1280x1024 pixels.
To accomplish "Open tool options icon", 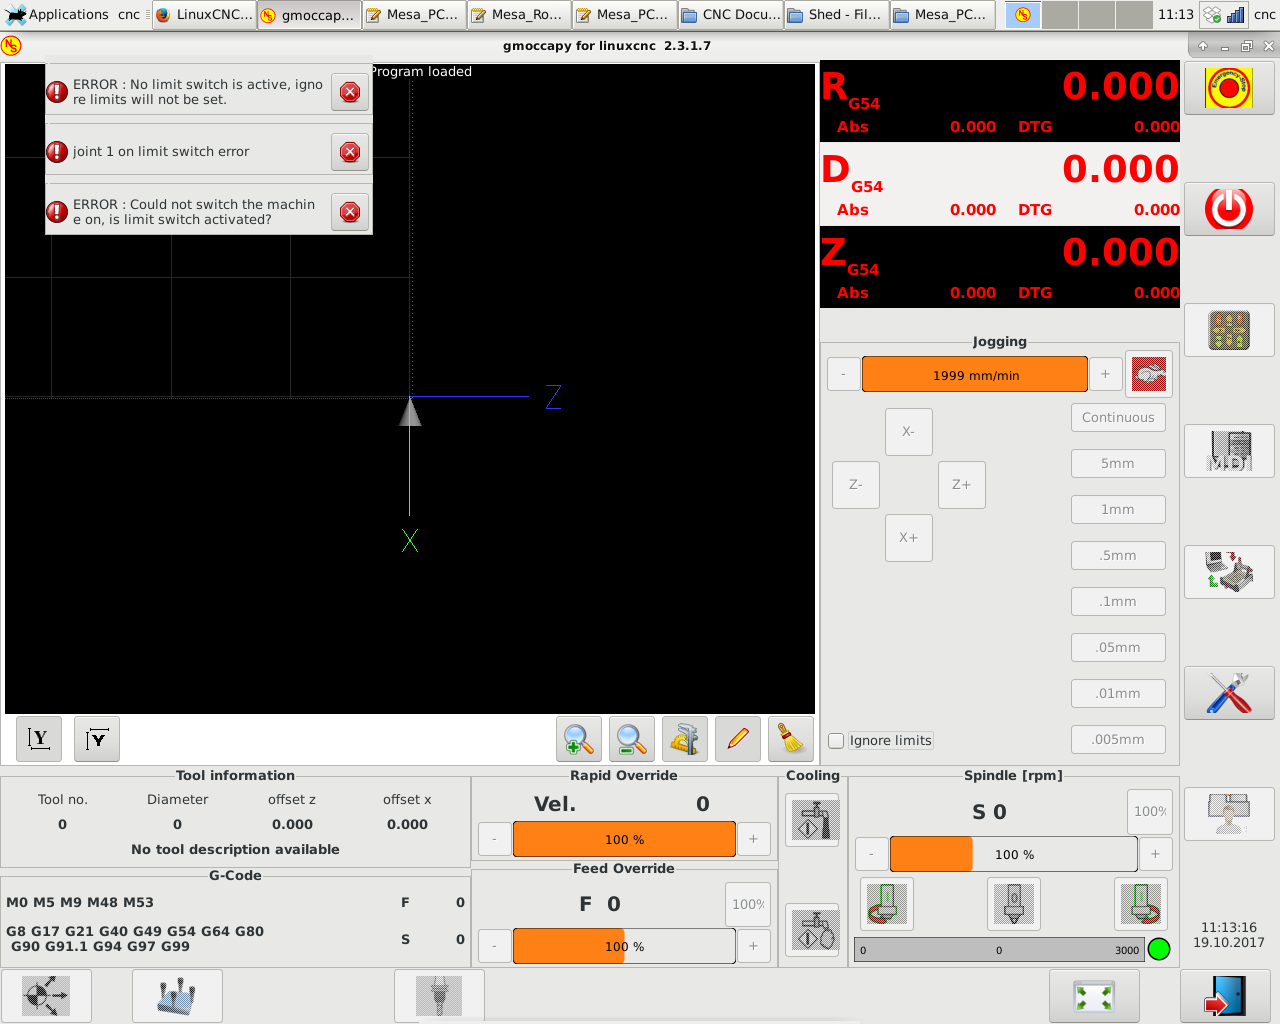I will point(439,997).
